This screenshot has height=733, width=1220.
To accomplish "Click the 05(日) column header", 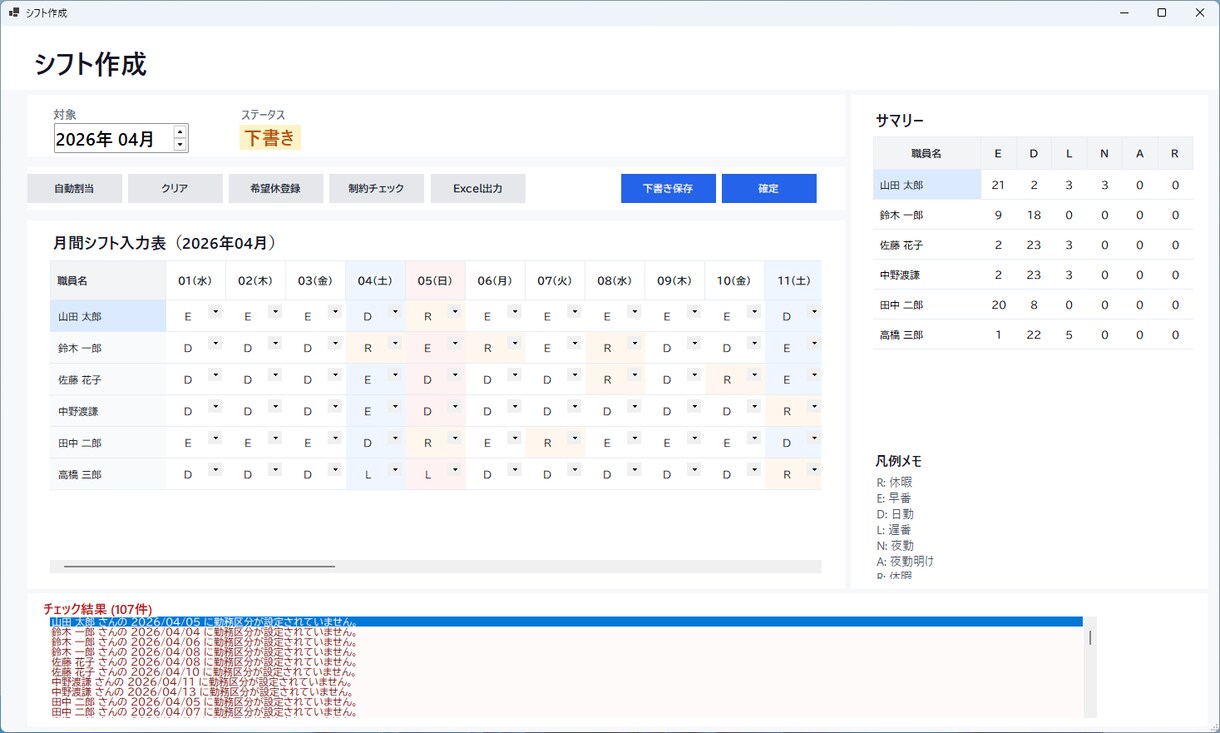I will tap(435, 281).
